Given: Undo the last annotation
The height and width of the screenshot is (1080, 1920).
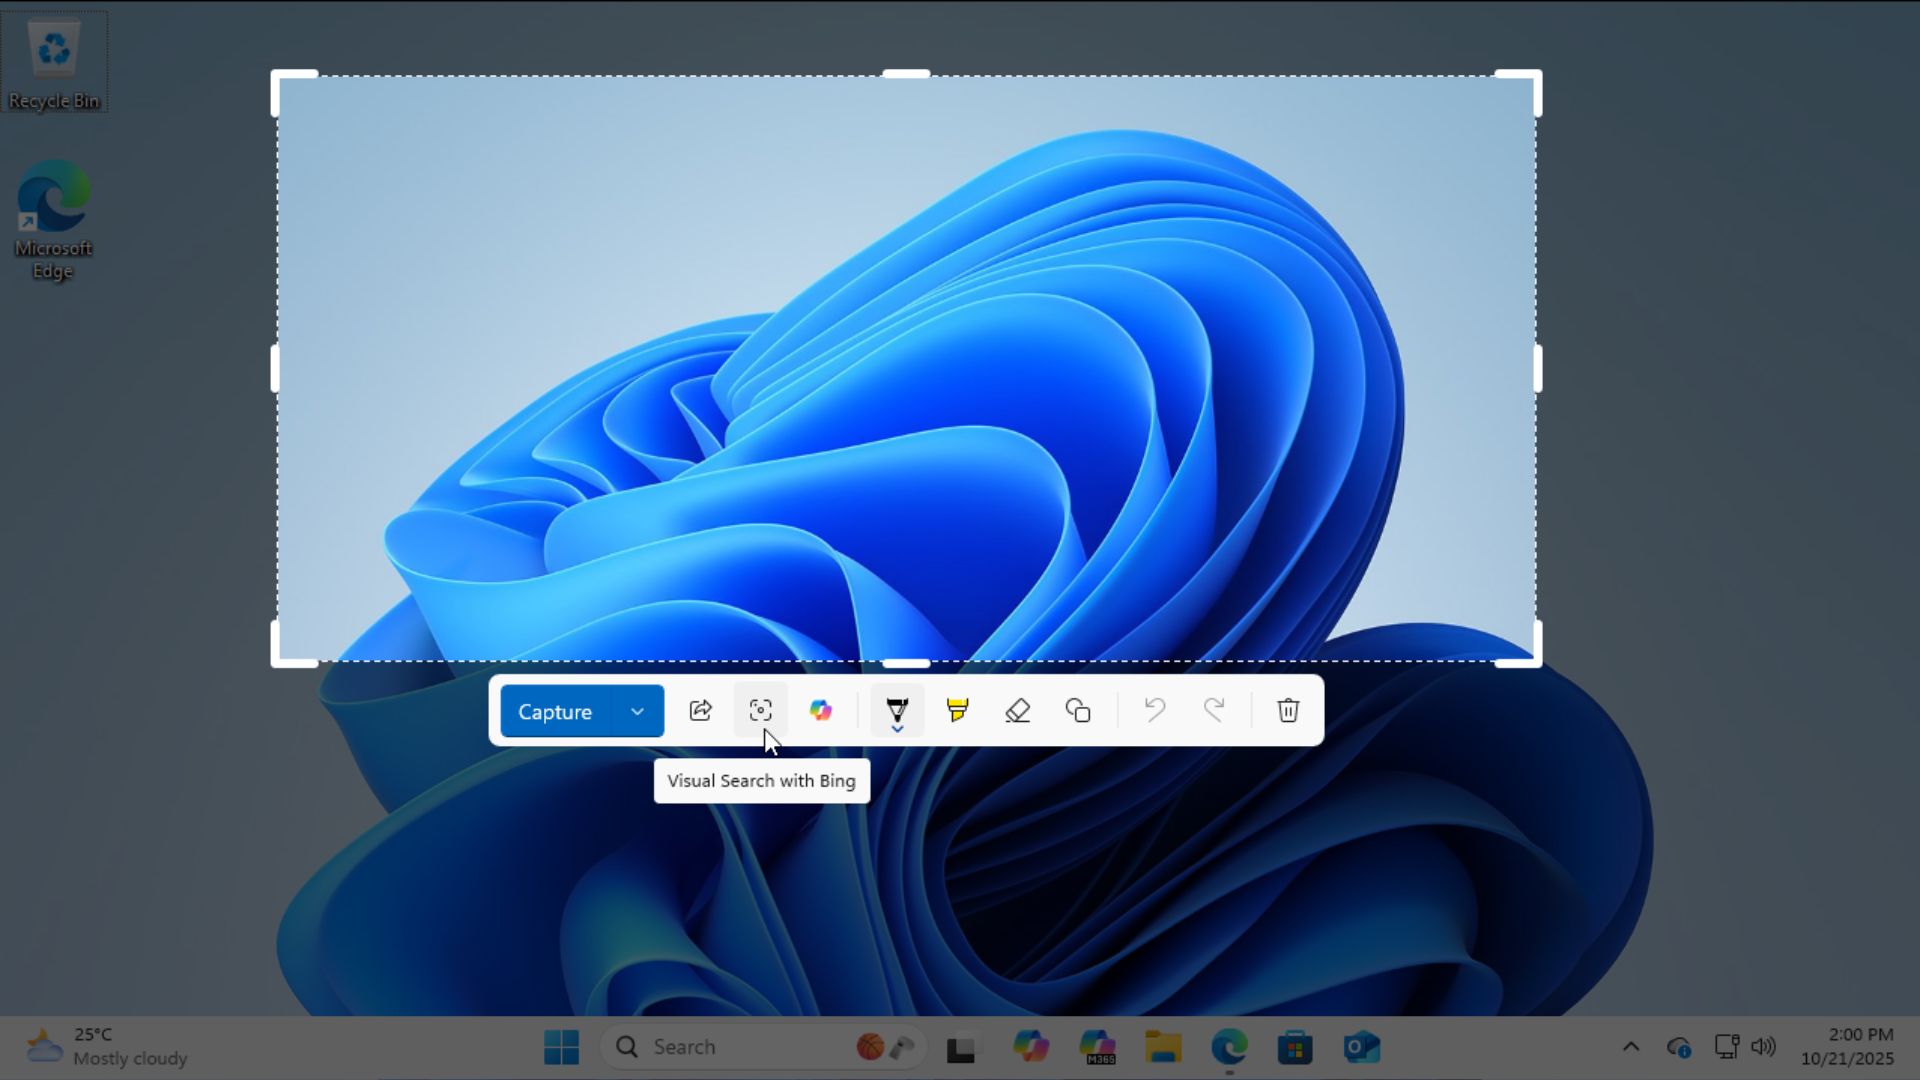Looking at the screenshot, I should (x=1153, y=710).
